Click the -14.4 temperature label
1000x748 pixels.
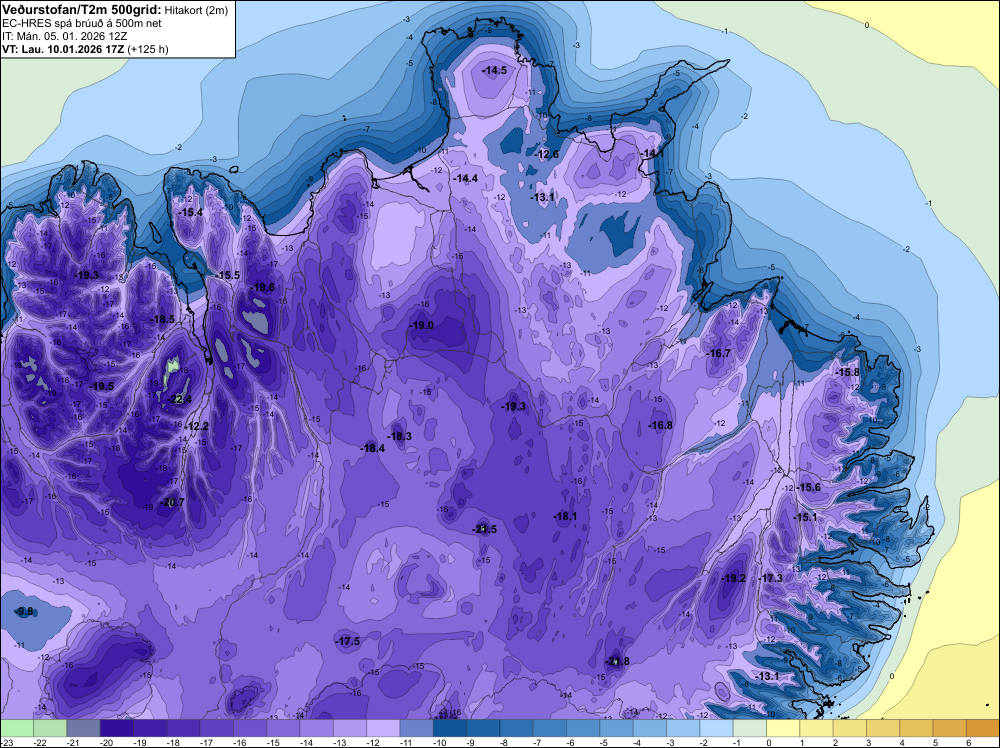[x=466, y=179]
